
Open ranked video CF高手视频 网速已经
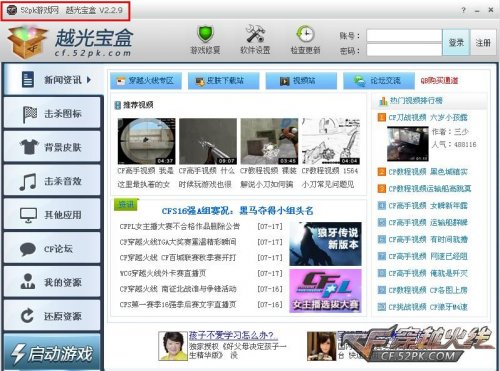click(428, 256)
